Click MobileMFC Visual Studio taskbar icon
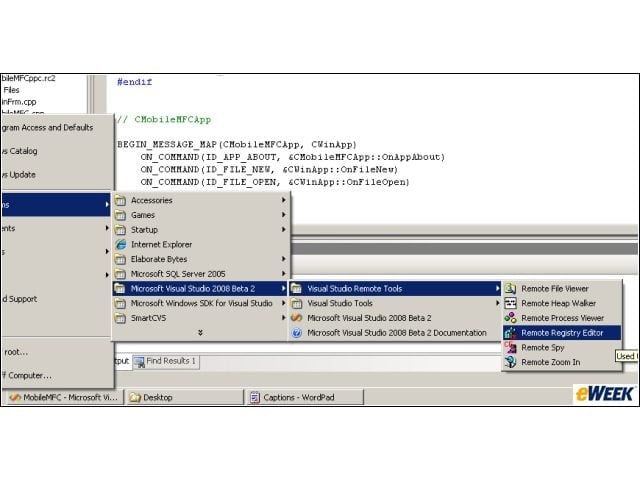Screen dimensions: 640x480 click(15, 397)
